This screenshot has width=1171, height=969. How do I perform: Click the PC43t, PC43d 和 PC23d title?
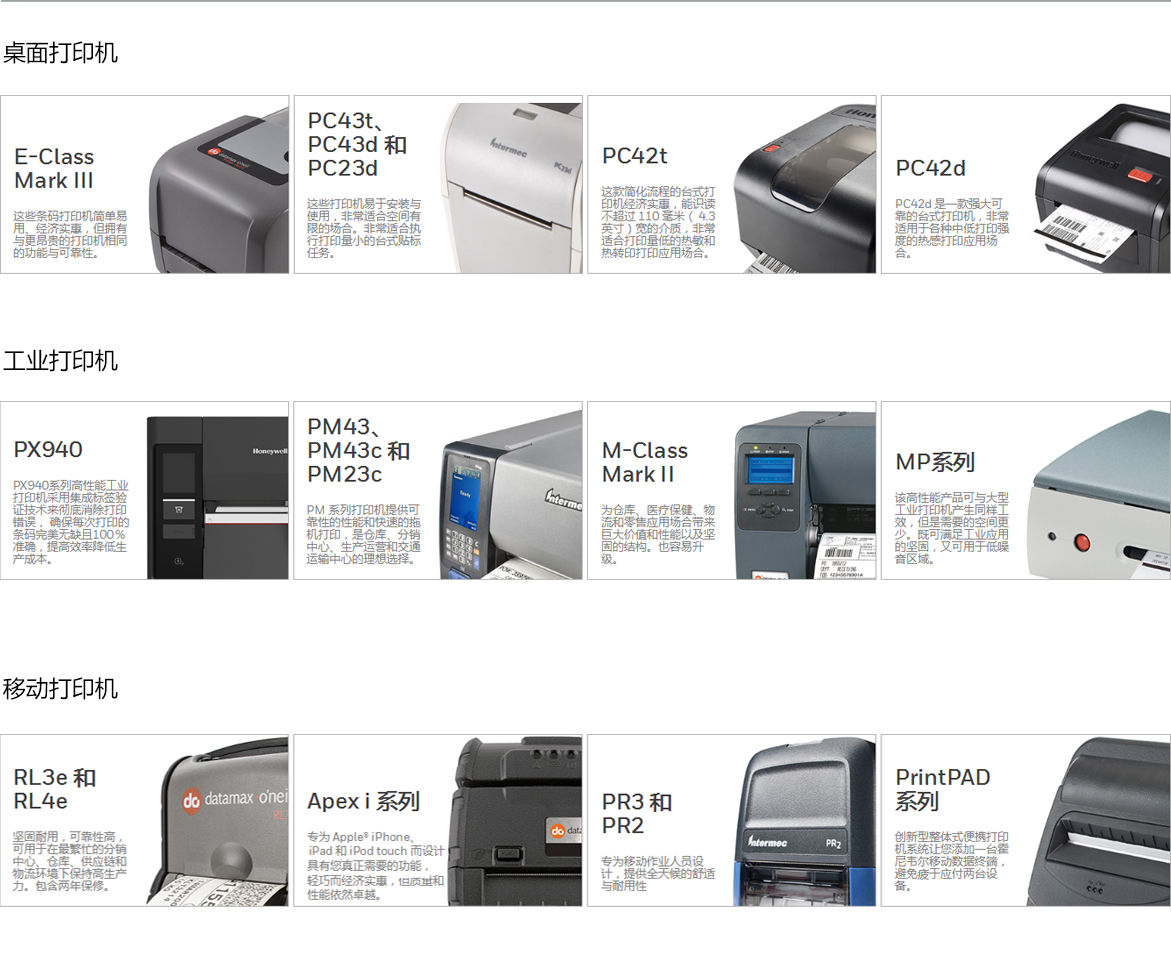357,145
